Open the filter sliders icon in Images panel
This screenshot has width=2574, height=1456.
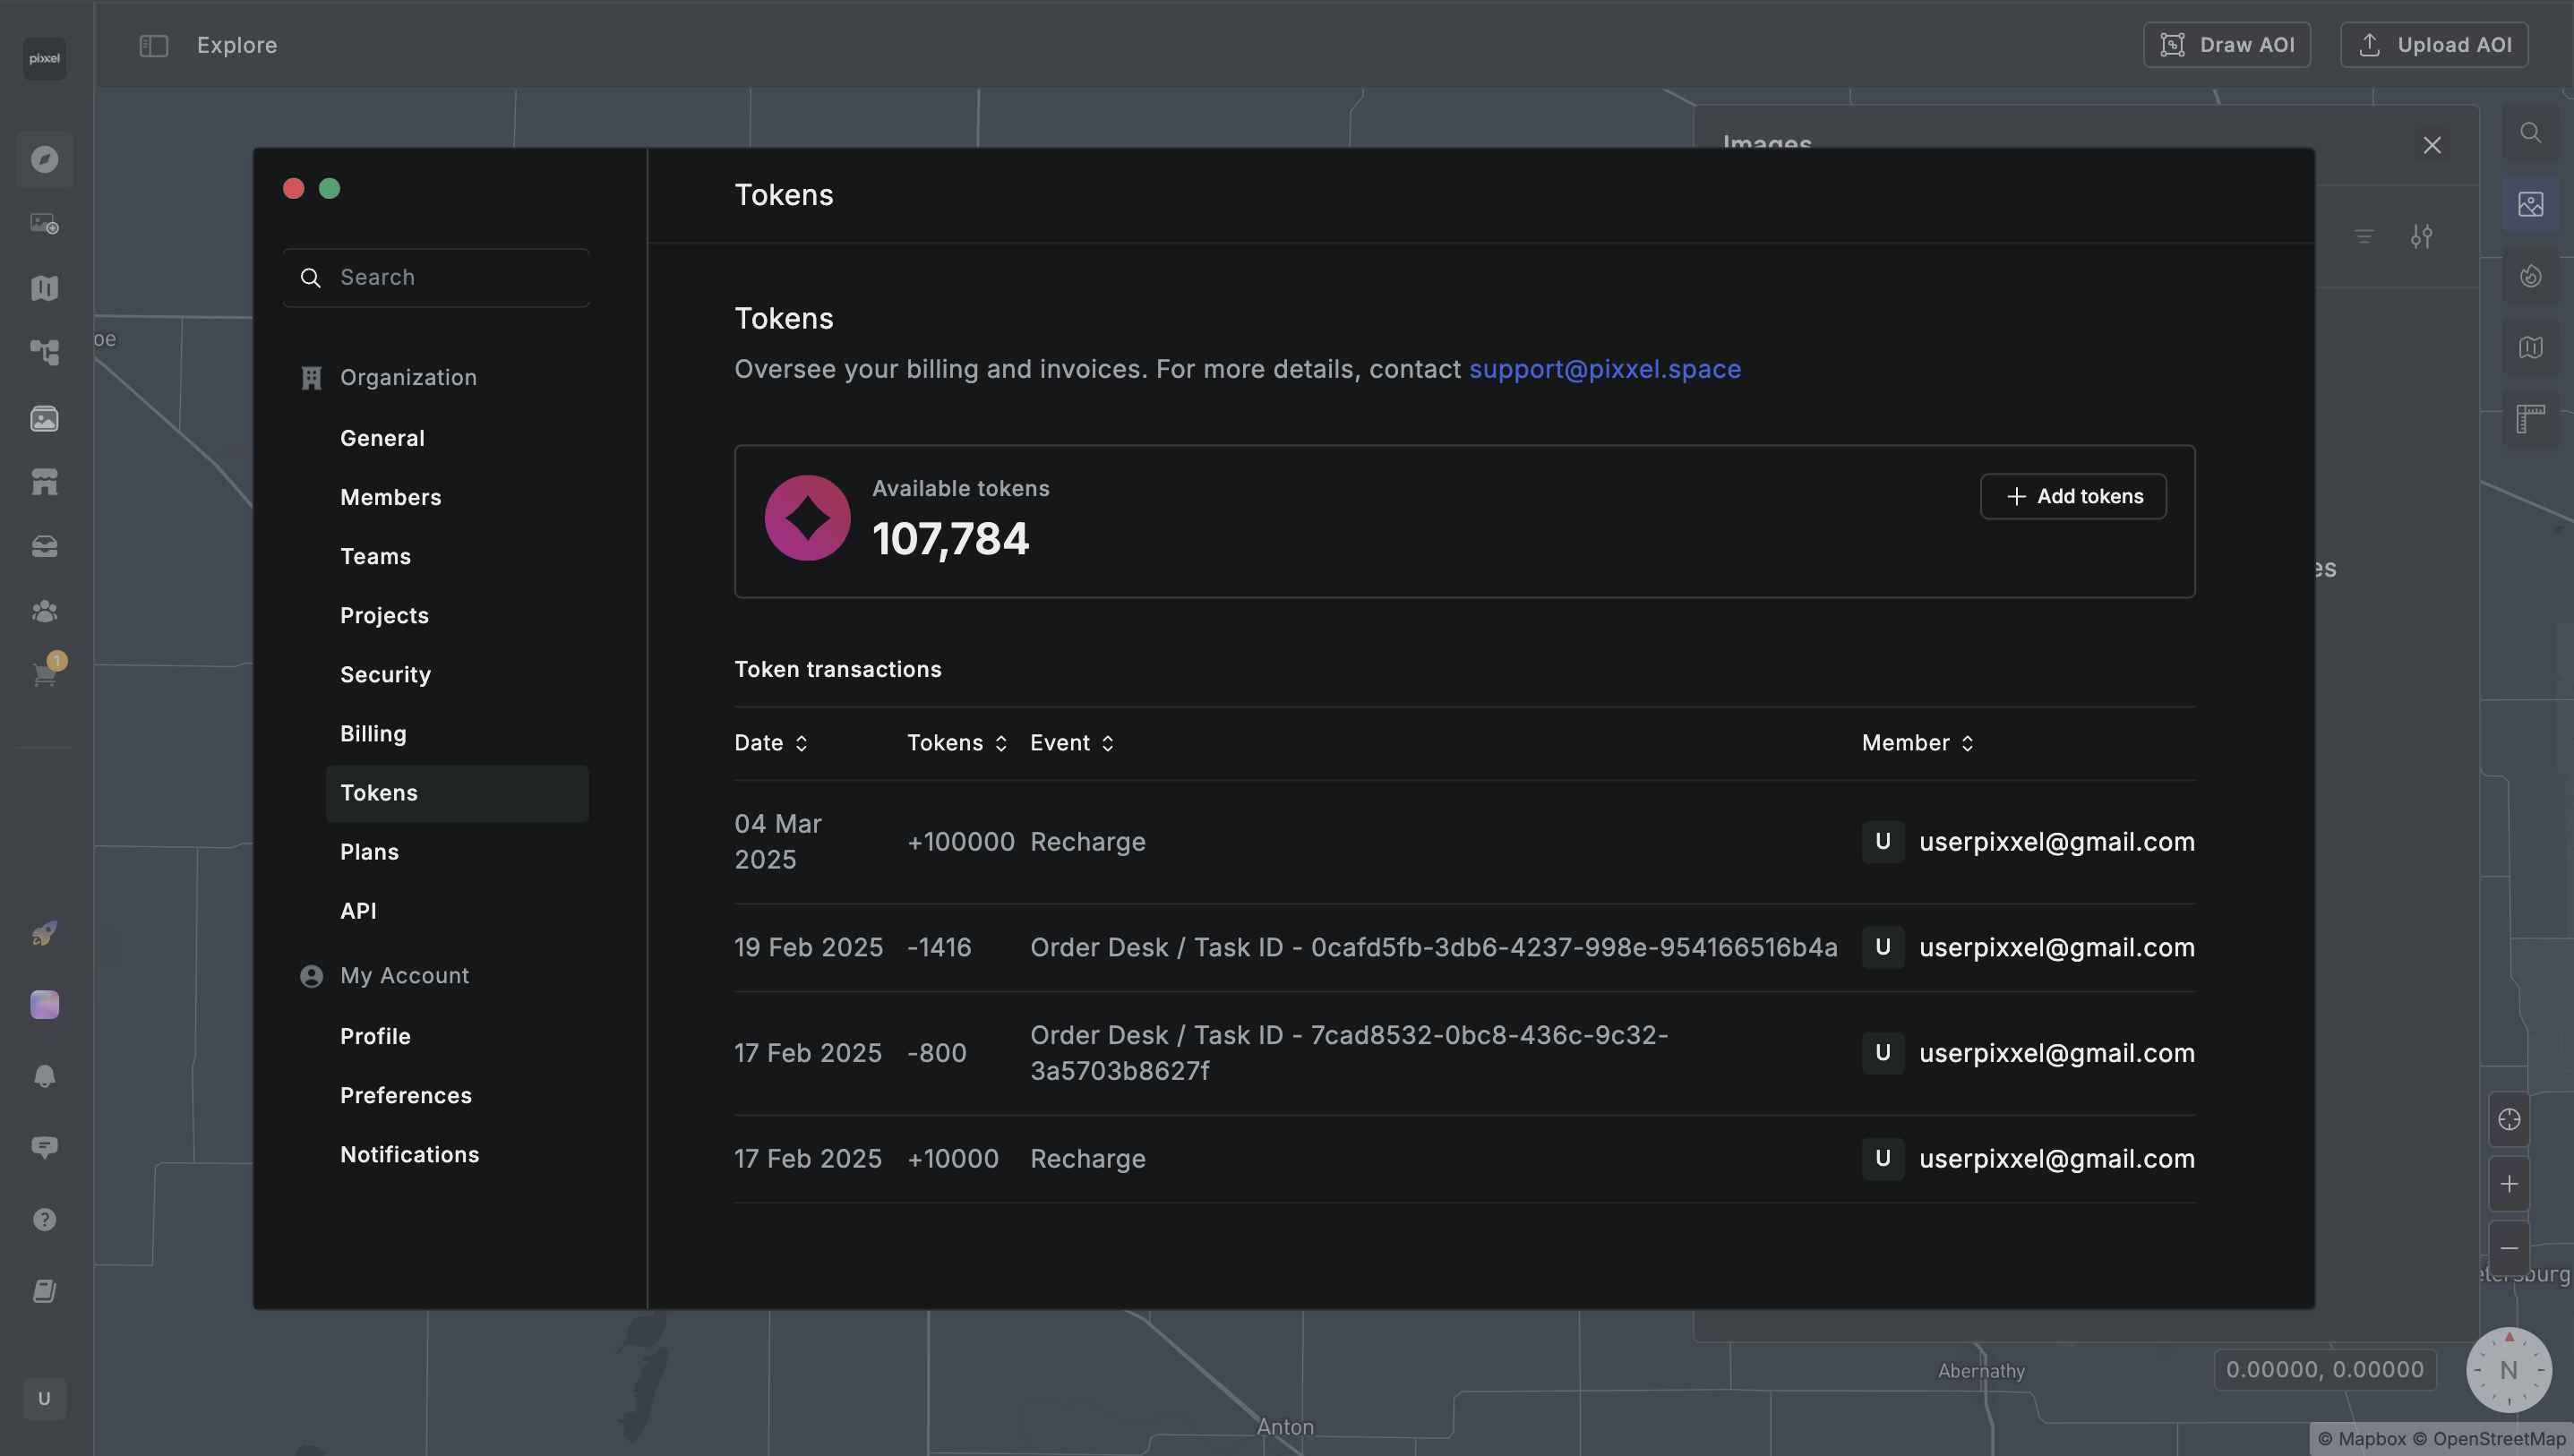[x=2421, y=237]
